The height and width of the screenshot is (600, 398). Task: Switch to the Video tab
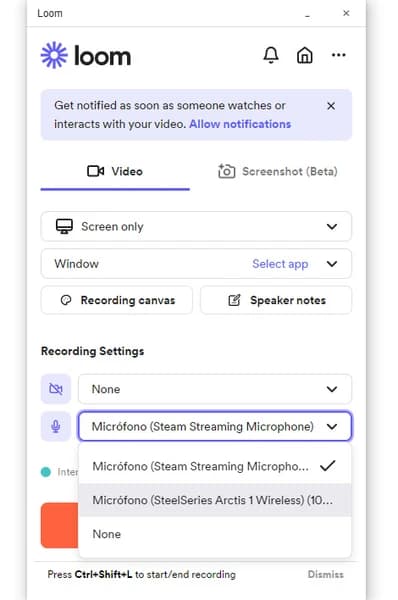(x=115, y=171)
